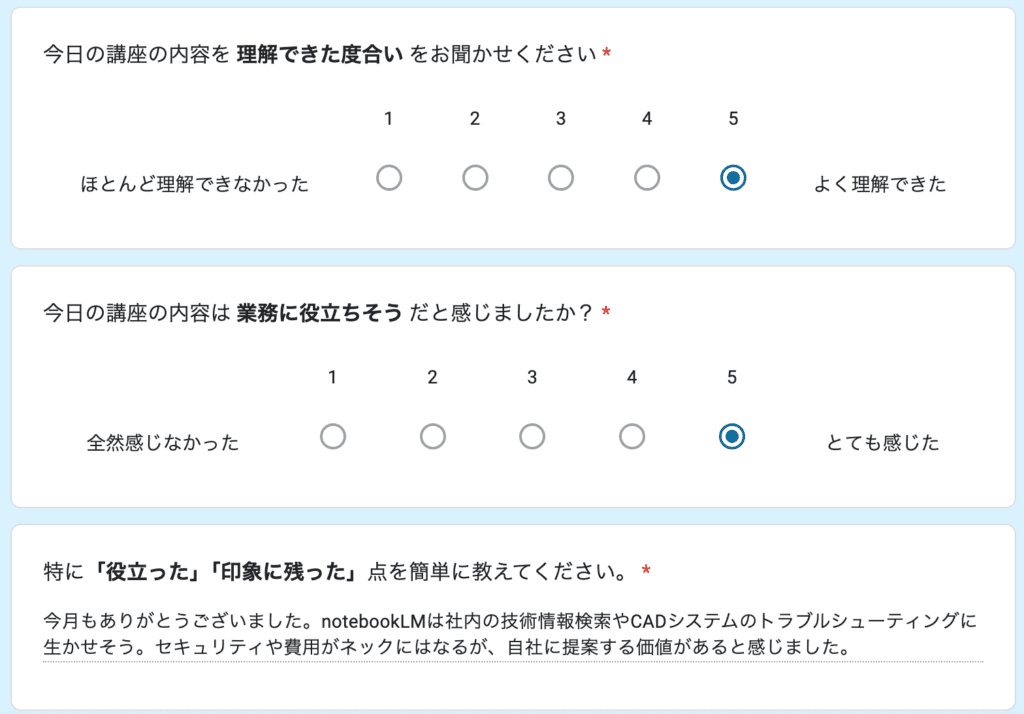This screenshot has width=1024, height=714.
Task: Select rating 1 for the usefulness question
Action: (333, 436)
